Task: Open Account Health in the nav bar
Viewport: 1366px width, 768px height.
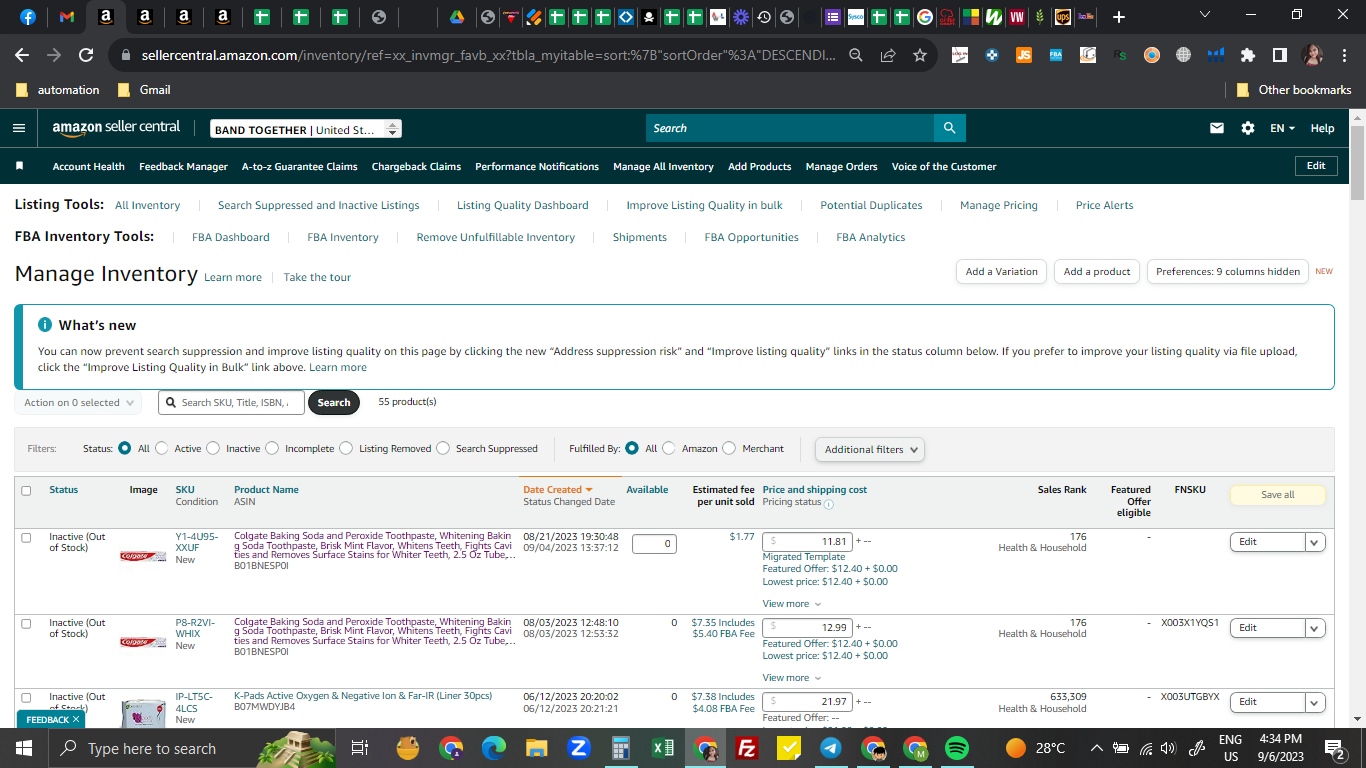Action: (x=89, y=167)
